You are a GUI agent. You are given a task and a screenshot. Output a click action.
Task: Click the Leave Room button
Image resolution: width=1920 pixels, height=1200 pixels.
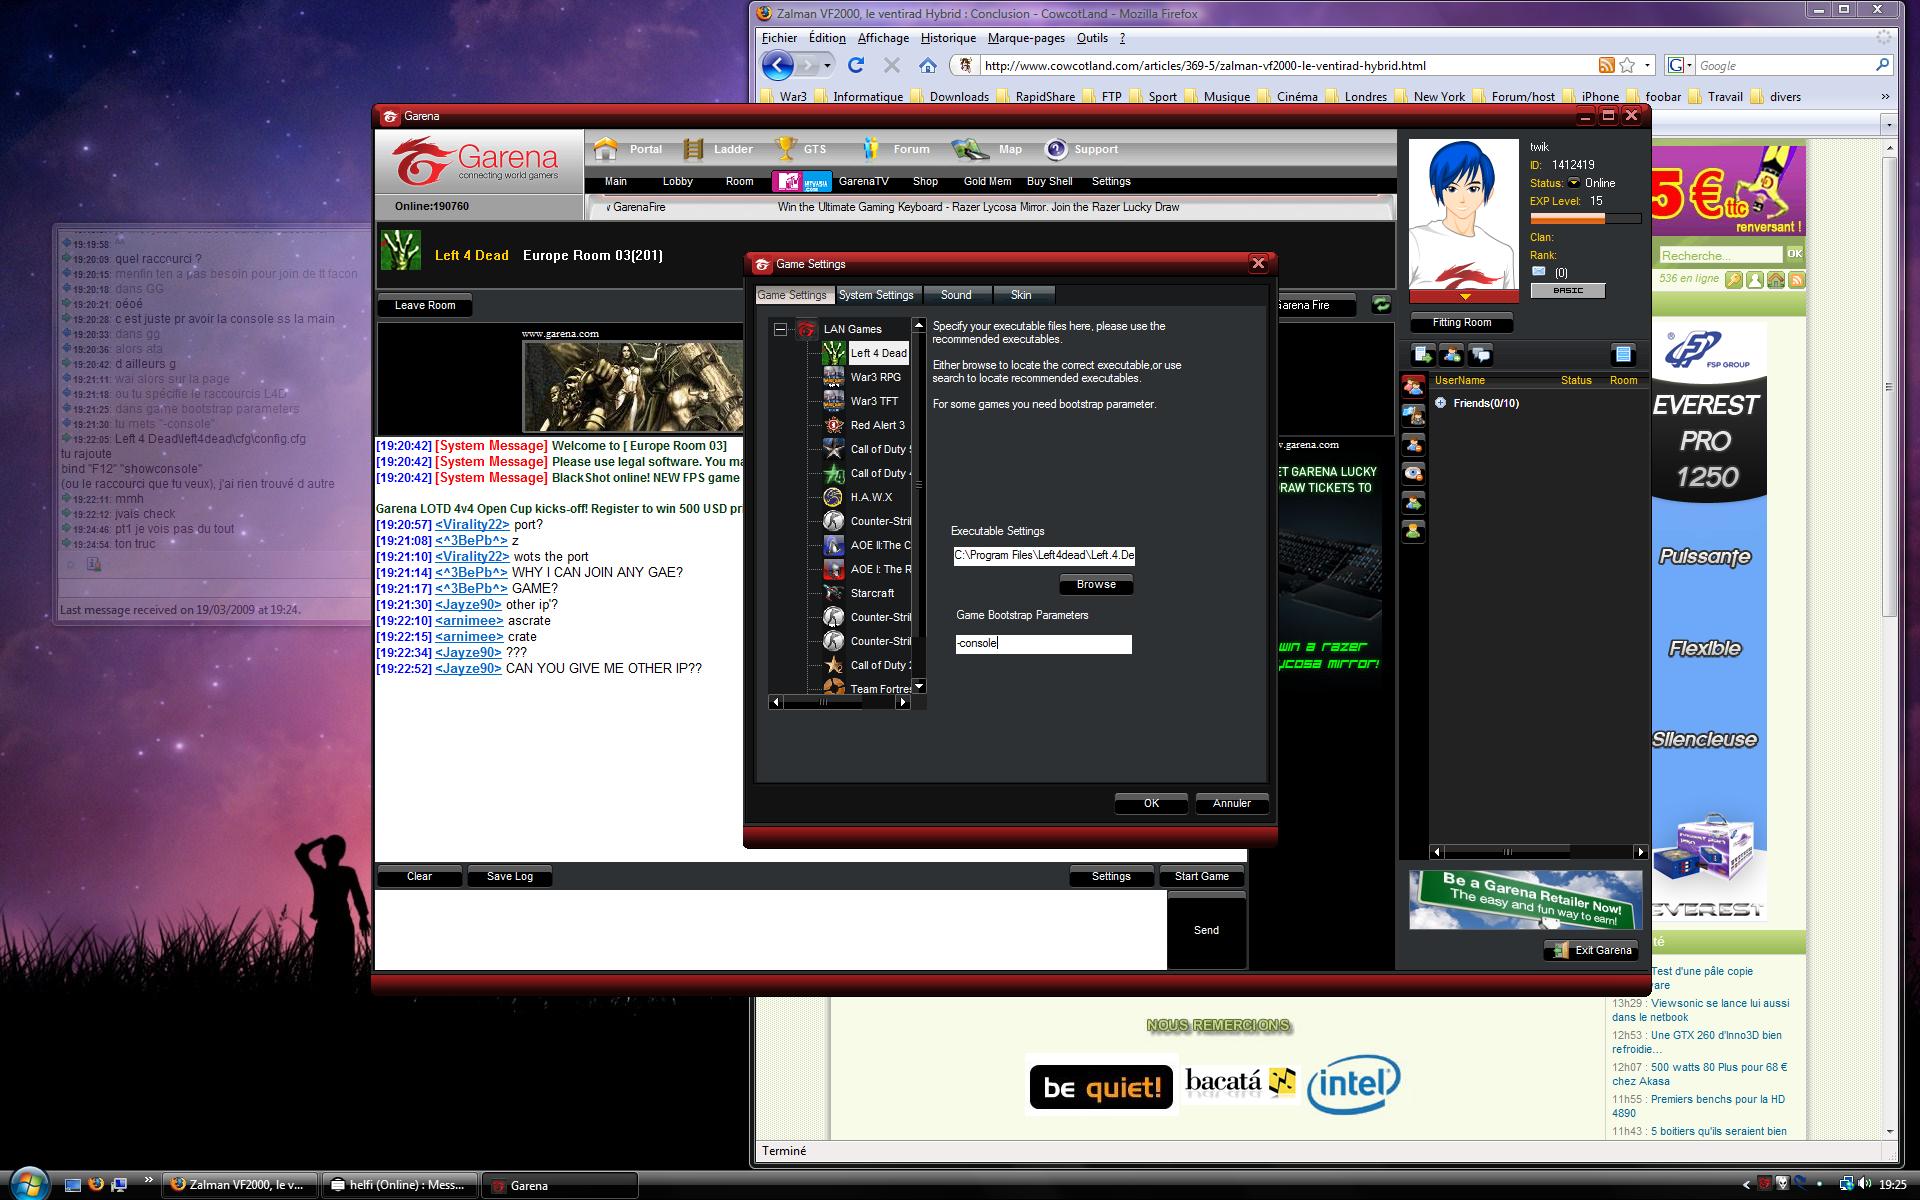pos(425,305)
